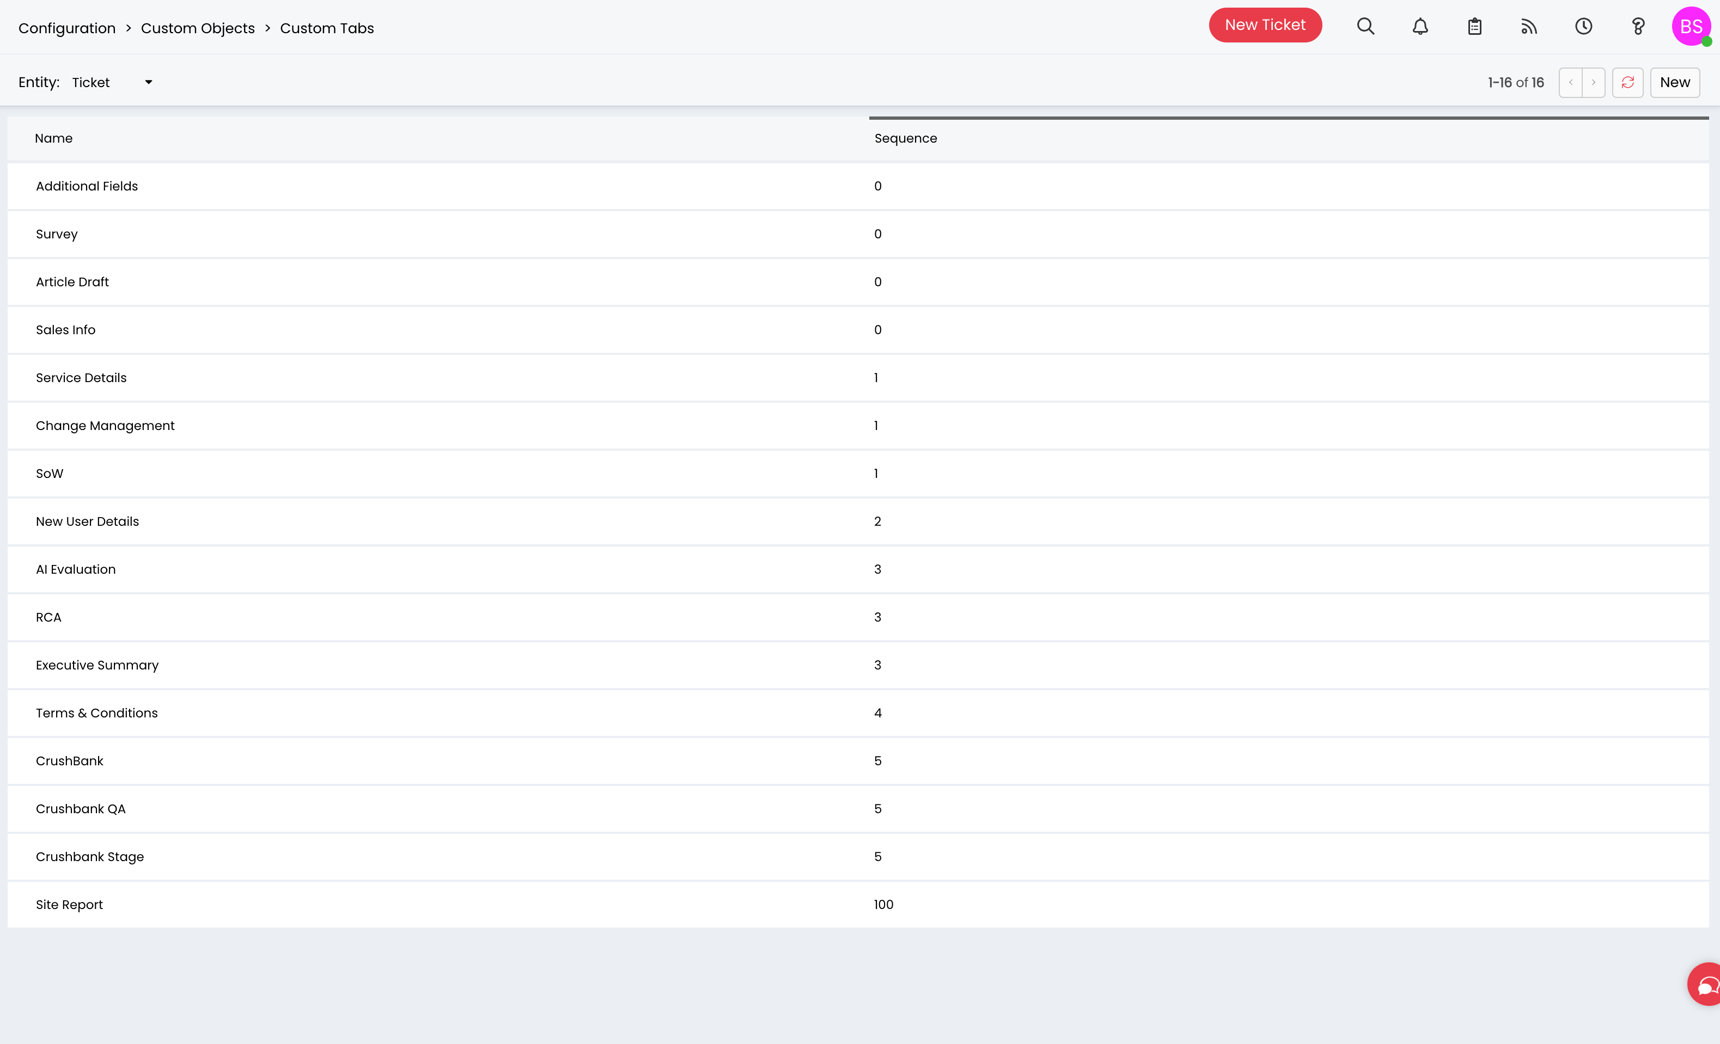
Task: Open the clock timer icon
Action: pyautogui.click(x=1583, y=27)
